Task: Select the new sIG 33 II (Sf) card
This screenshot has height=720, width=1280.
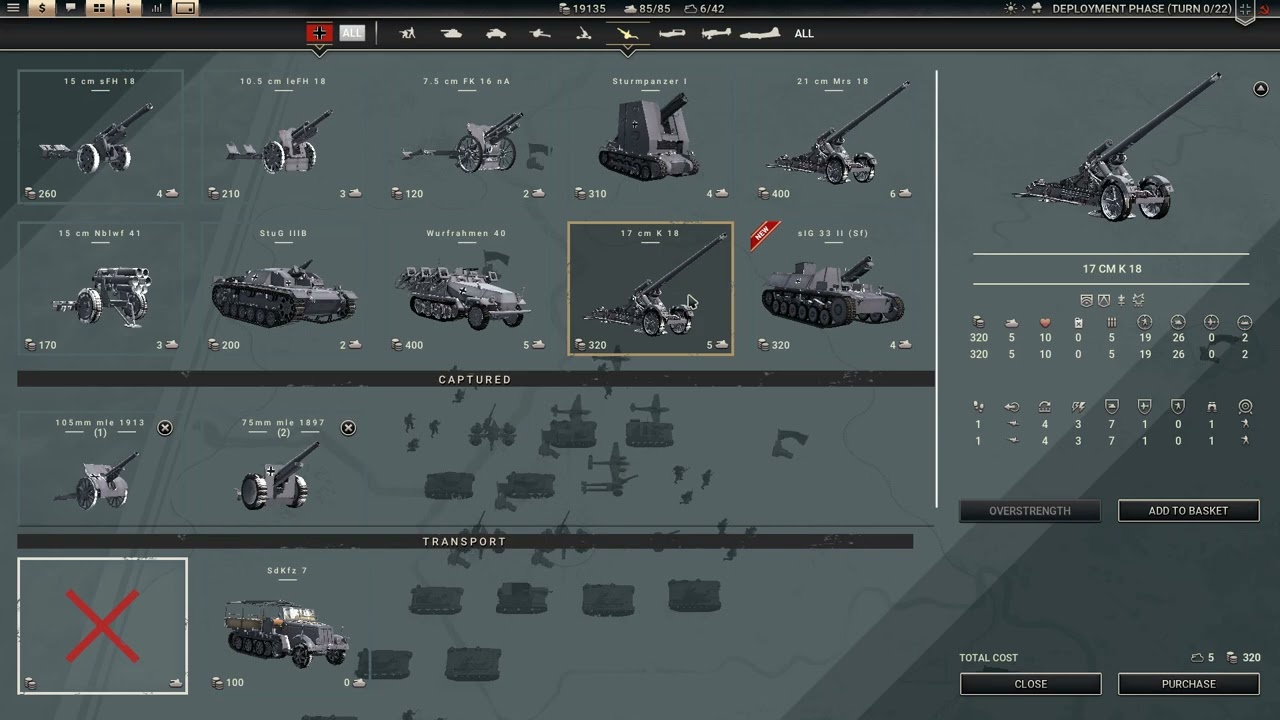Action: [833, 289]
